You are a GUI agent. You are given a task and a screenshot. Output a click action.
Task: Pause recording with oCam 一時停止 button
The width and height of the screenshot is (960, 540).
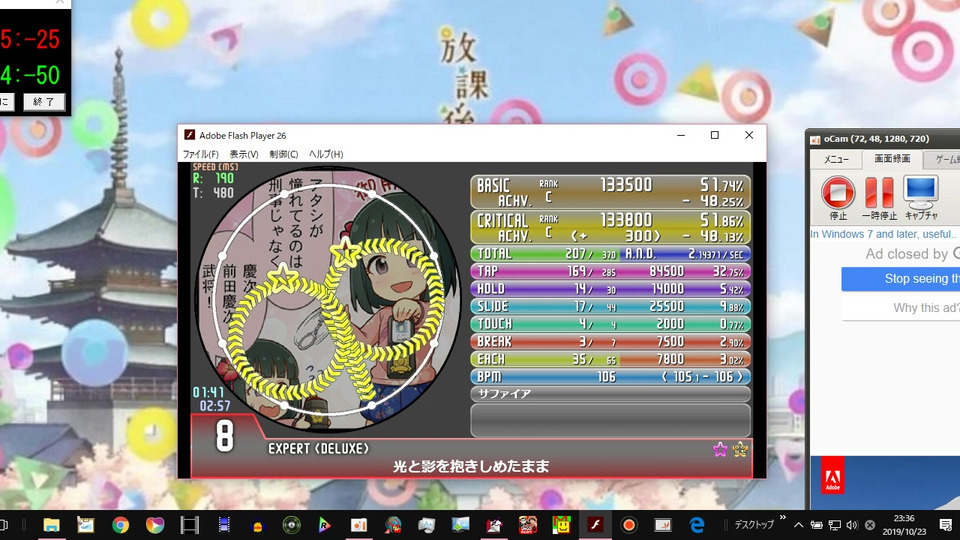coord(879,197)
